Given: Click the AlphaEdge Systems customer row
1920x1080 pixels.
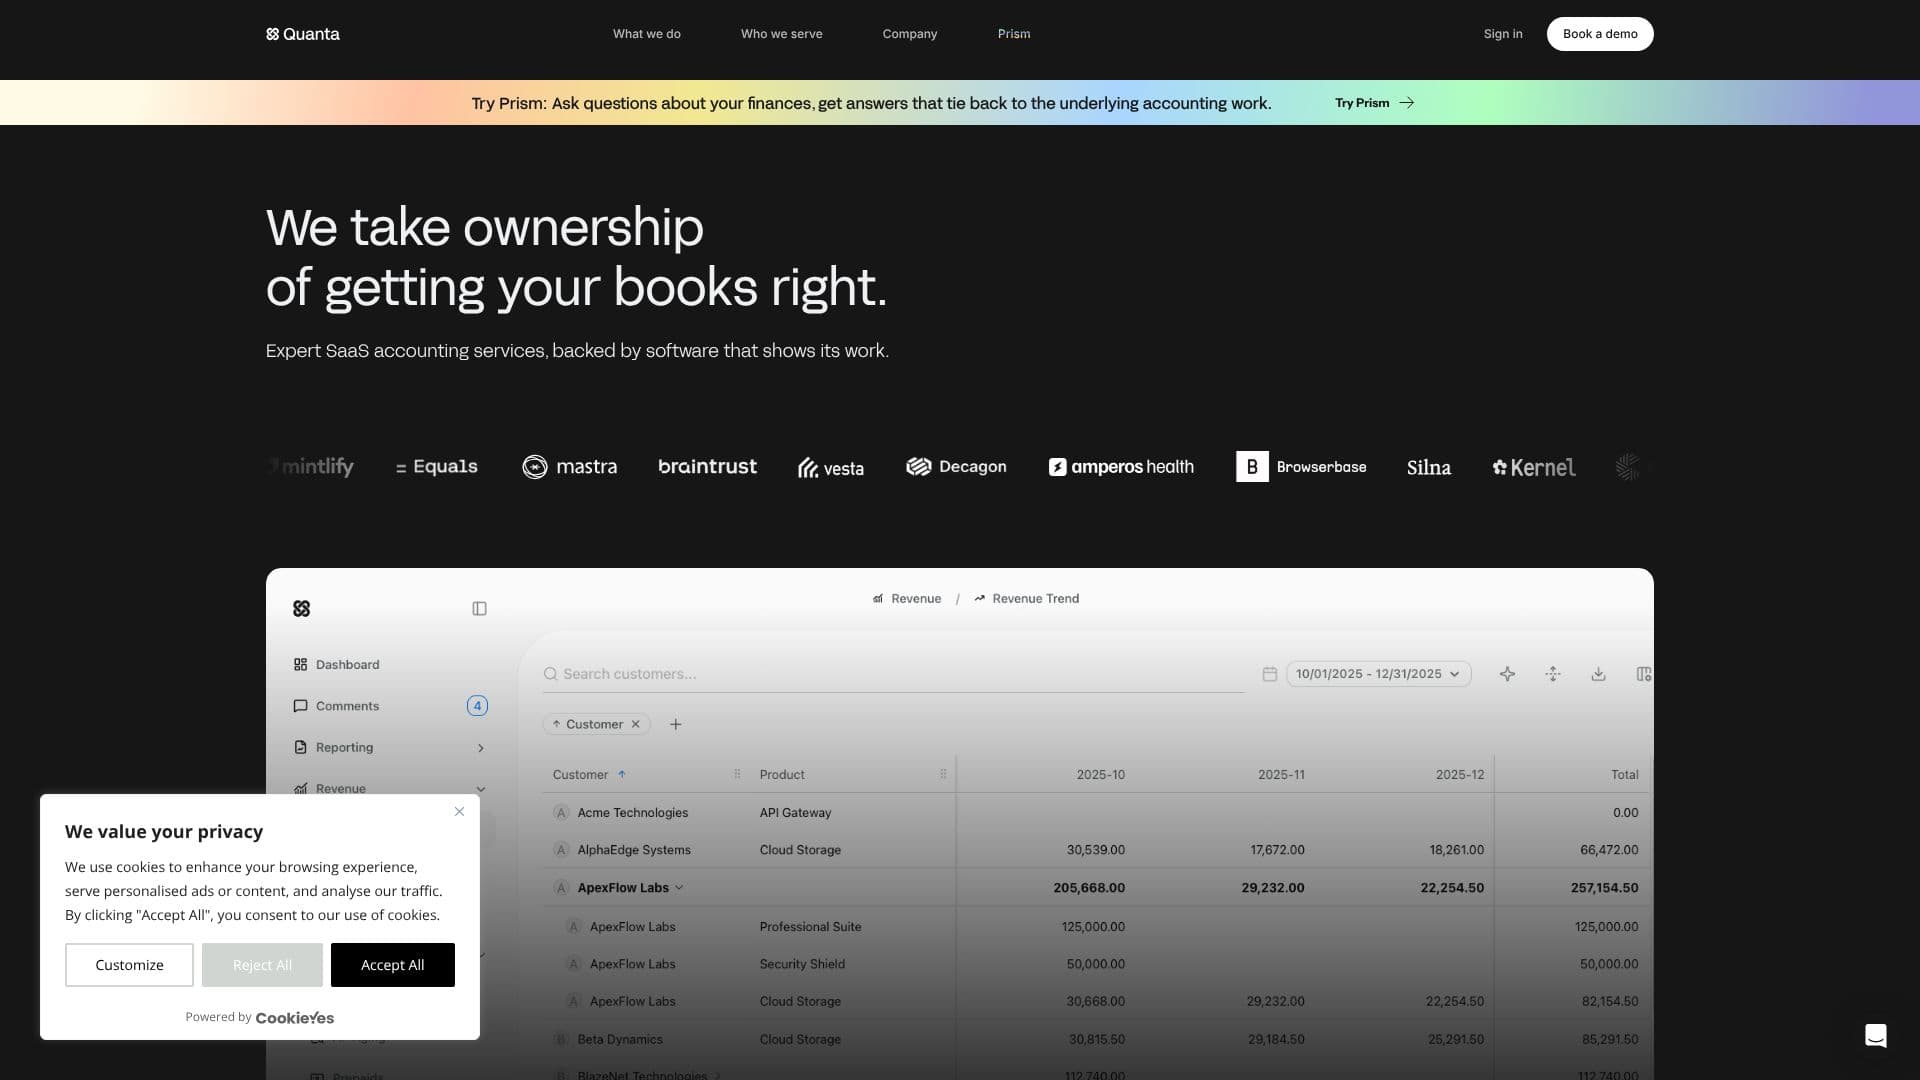Looking at the screenshot, I should [1097, 850].
